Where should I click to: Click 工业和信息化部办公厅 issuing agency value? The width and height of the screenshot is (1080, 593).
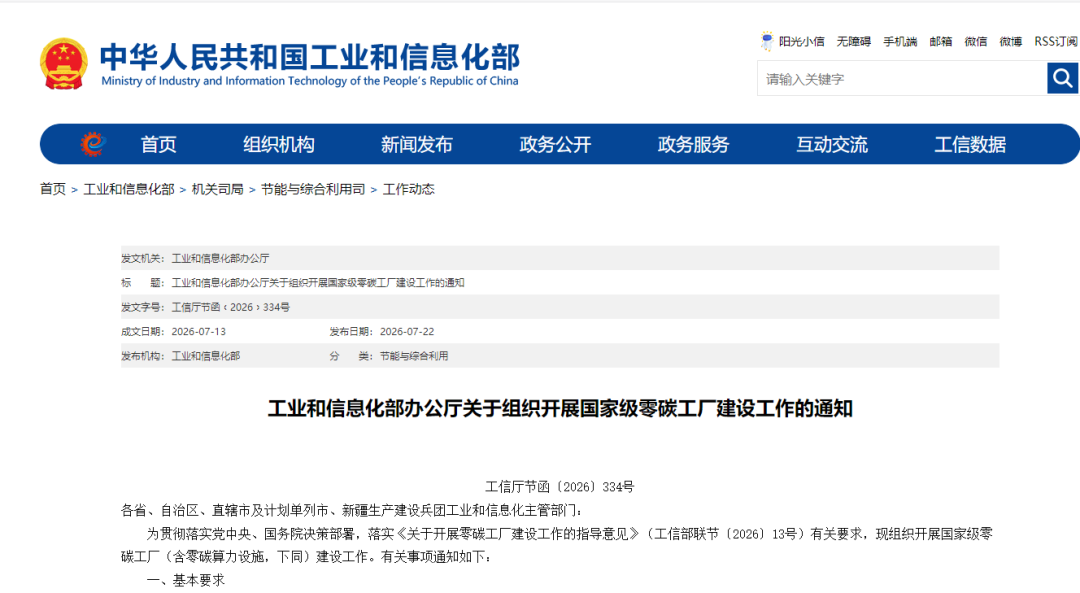(x=220, y=258)
